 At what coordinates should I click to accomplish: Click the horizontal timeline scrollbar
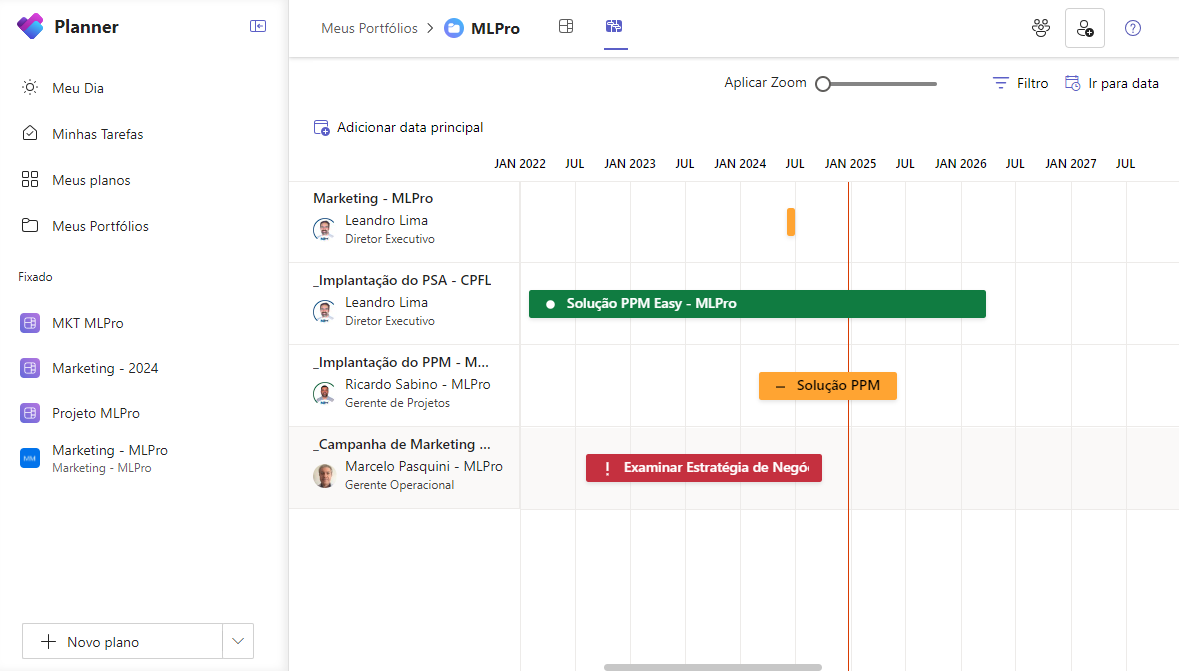pos(712,665)
